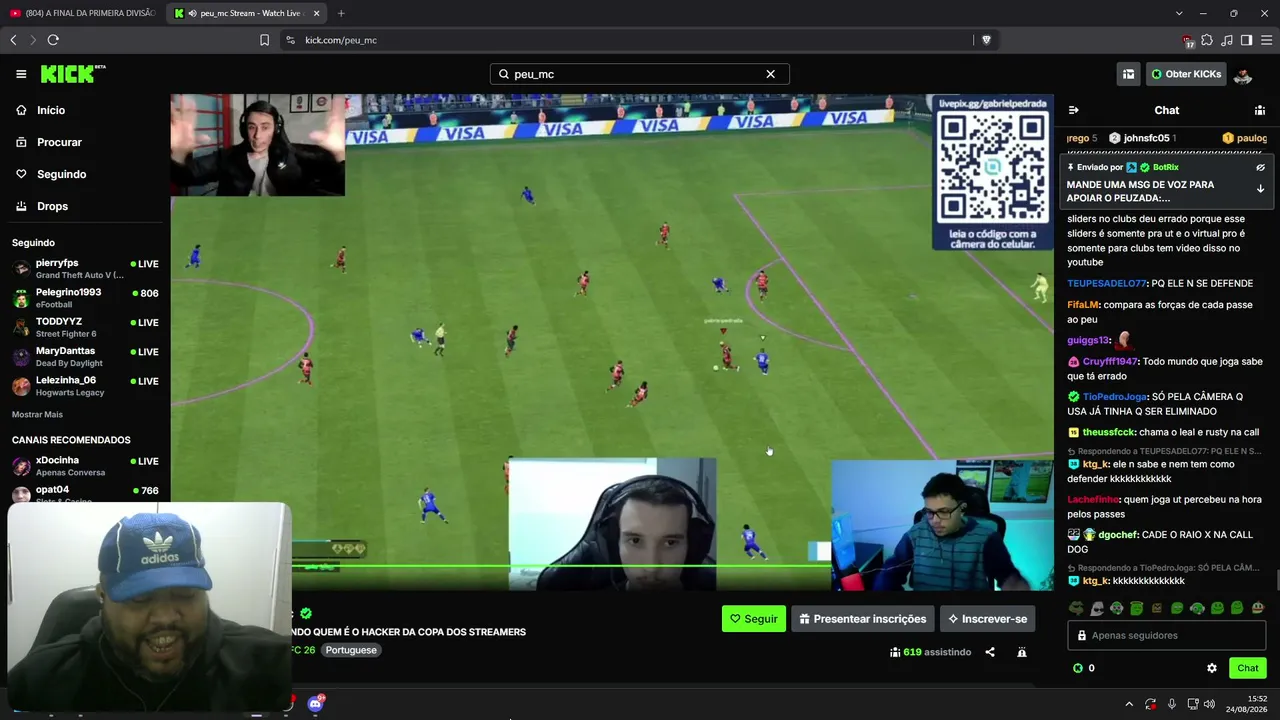The width and height of the screenshot is (1280, 720).
Task: Select the last emote in chat emote bar
Action: (x=1257, y=608)
